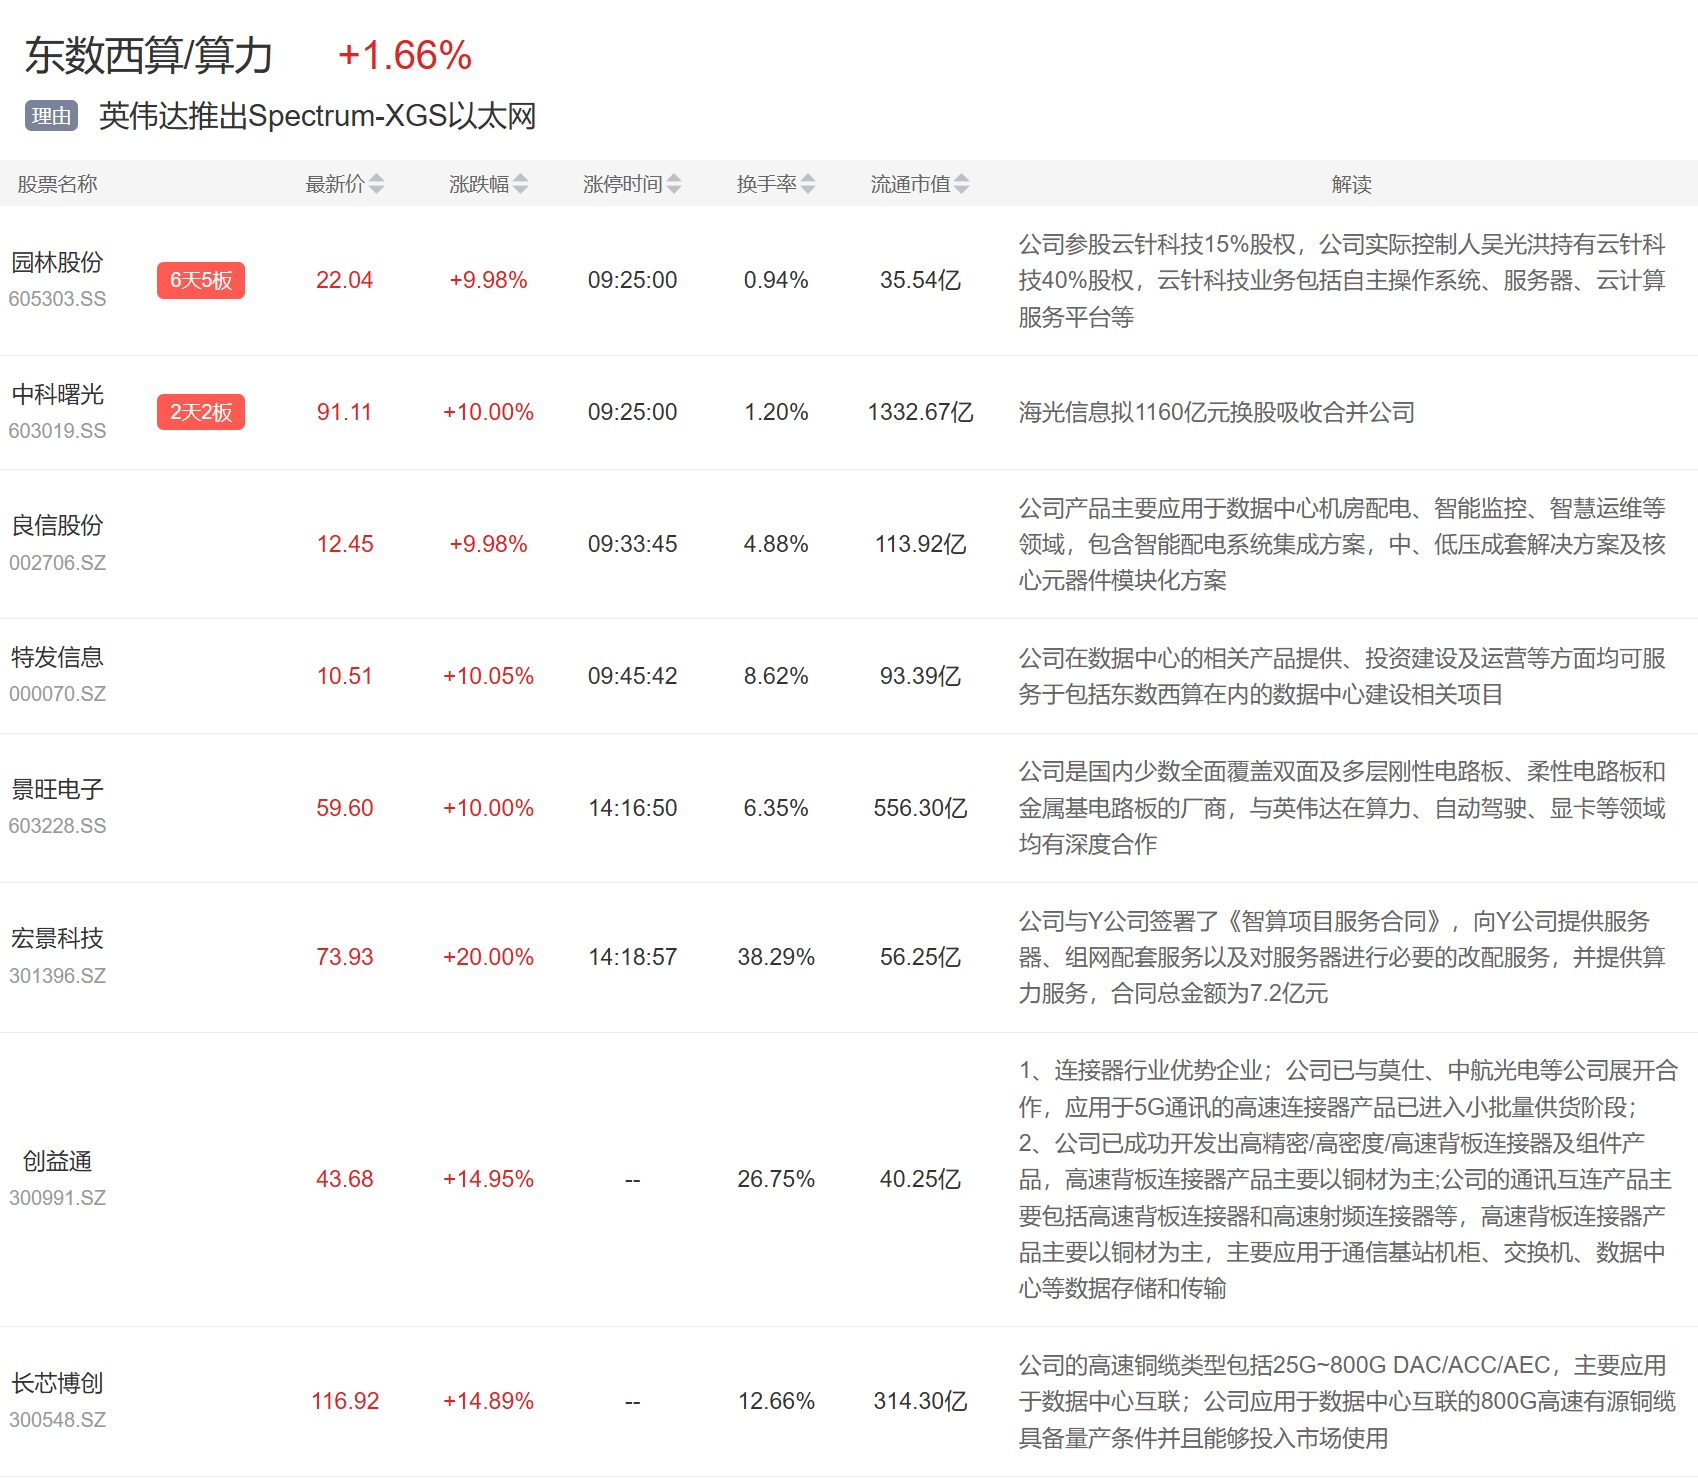This screenshot has width=1698, height=1479.
Task: Click the sector gain +1.66%
Action: [x=405, y=55]
